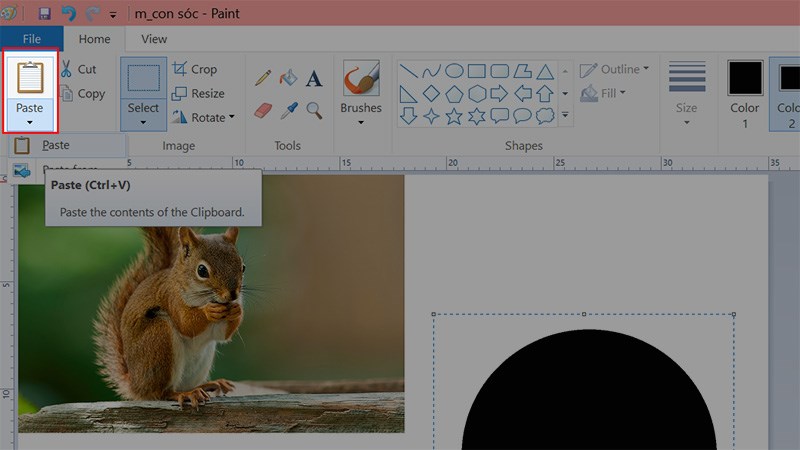Activate the Color picker eyedropper
The image size is (800, 450).
coord(289,110)
